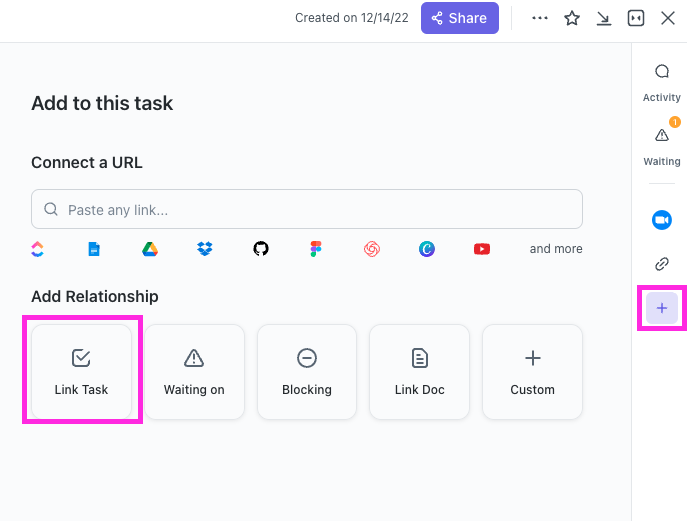Click the ClickUp logo integration icon
Image resolution: width=687 pixels, height=521 pixels.
pyautogui.click(x=38, y=249)
